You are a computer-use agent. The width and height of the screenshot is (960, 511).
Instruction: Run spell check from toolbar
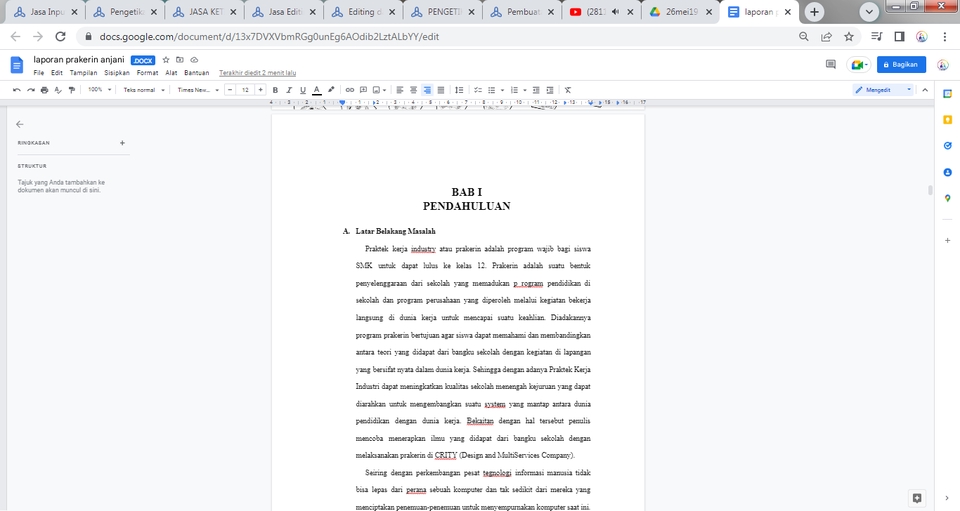[x=58, y=90]
